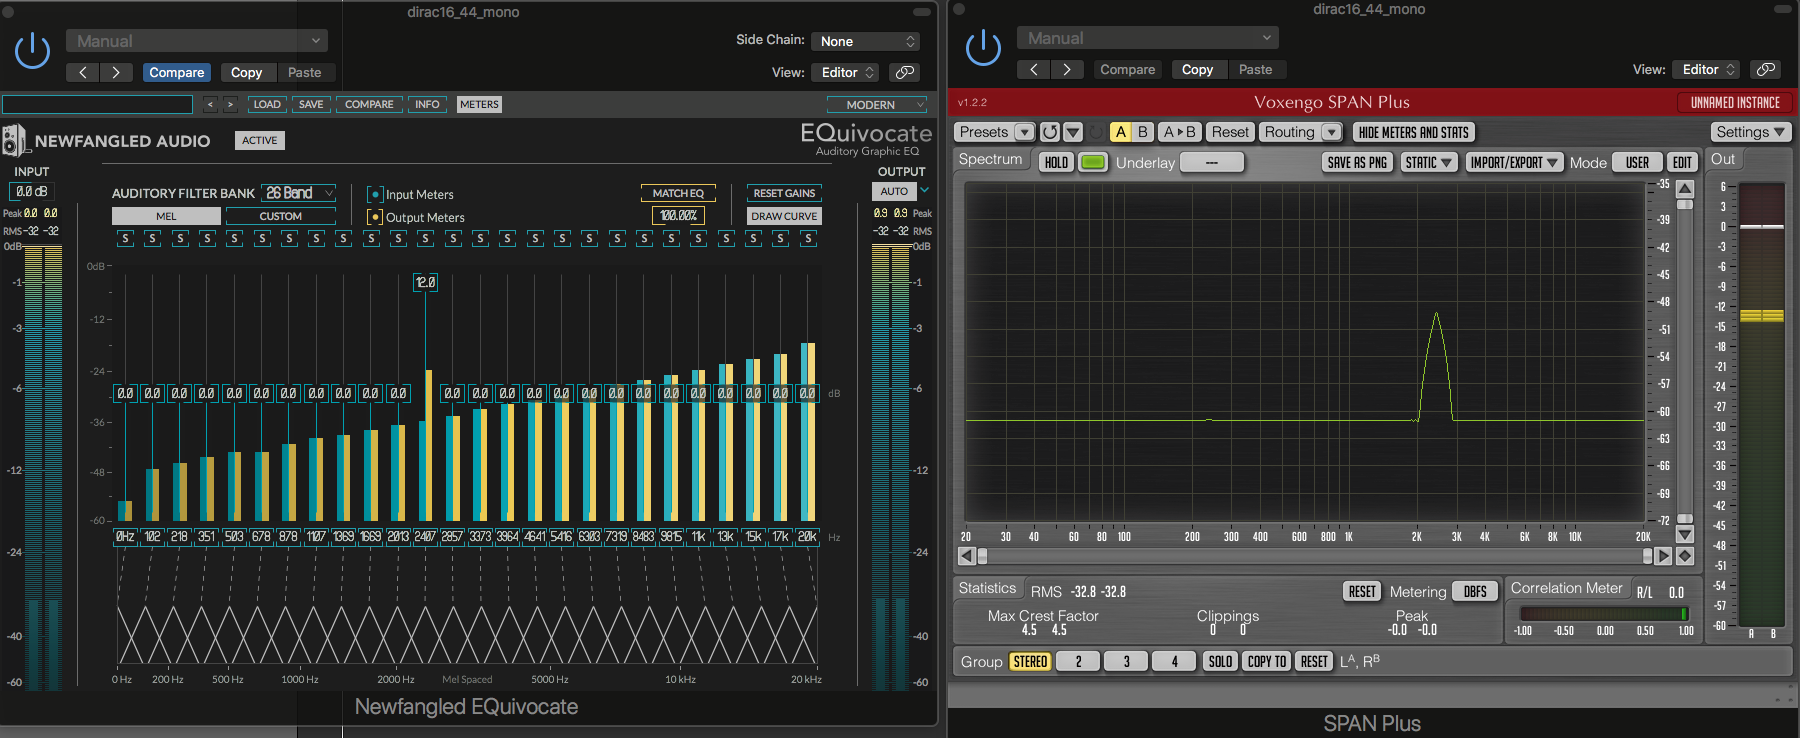Image resolution: width=1800 pixels, height=738 pixels.
Task: Click SAVE in the EQuivocate toolbar
Action: coord(311,104)
